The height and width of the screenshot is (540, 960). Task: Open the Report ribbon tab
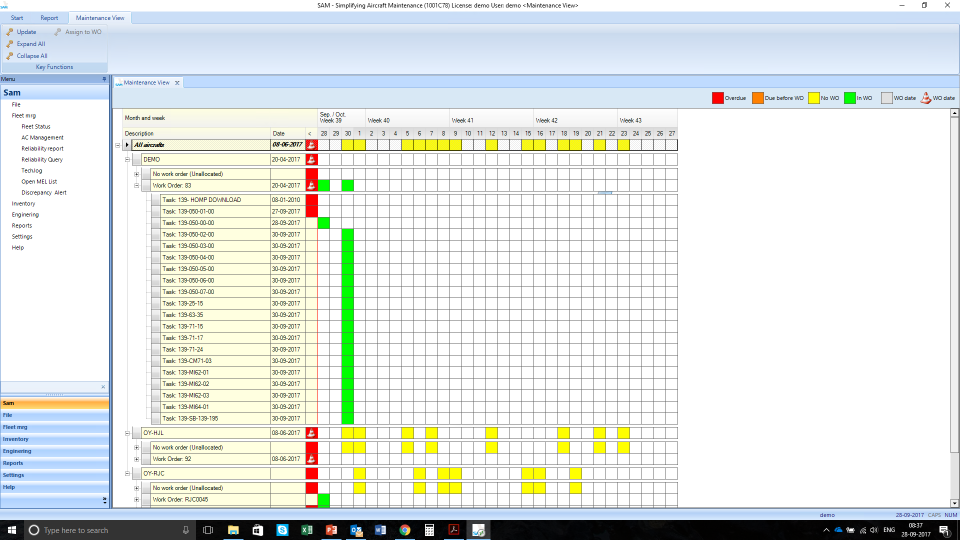[x=49, y=18]
